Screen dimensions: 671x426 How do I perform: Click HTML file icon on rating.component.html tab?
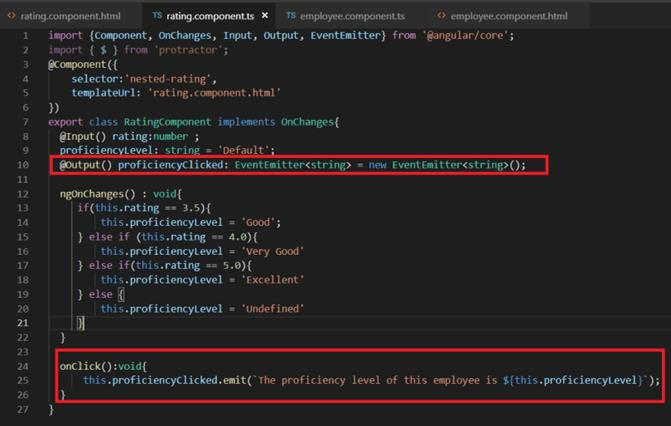(x=11, y=16)
